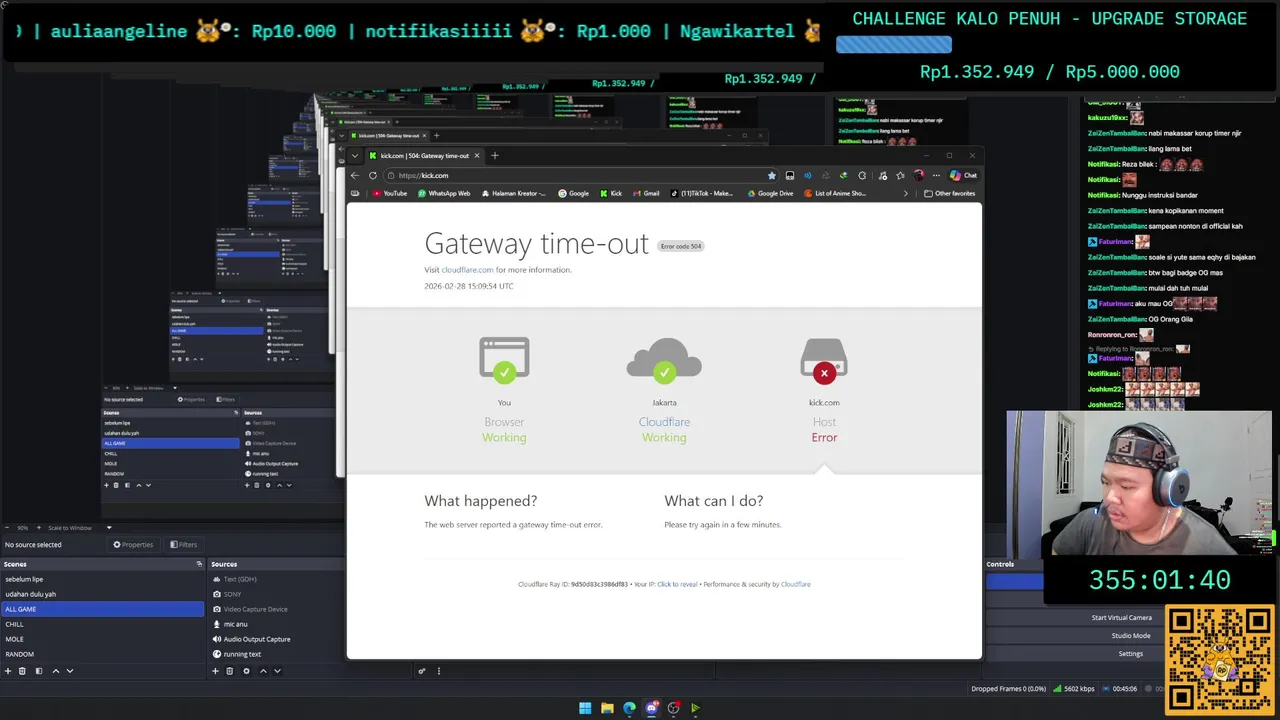Open the Windows Start menu

coord(585,708)
